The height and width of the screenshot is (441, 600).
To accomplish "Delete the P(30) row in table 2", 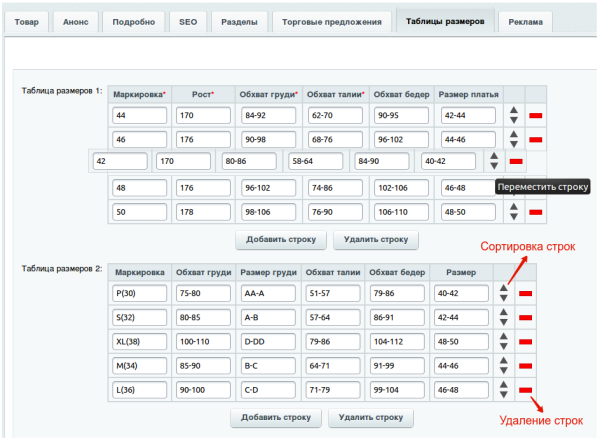I will [x=523, y=293].
